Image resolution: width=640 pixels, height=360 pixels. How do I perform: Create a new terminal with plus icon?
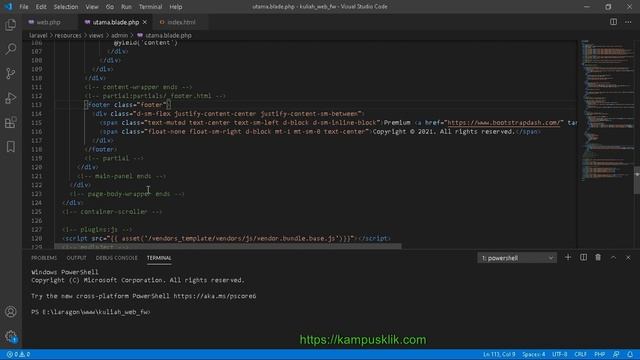pos(568,258)
